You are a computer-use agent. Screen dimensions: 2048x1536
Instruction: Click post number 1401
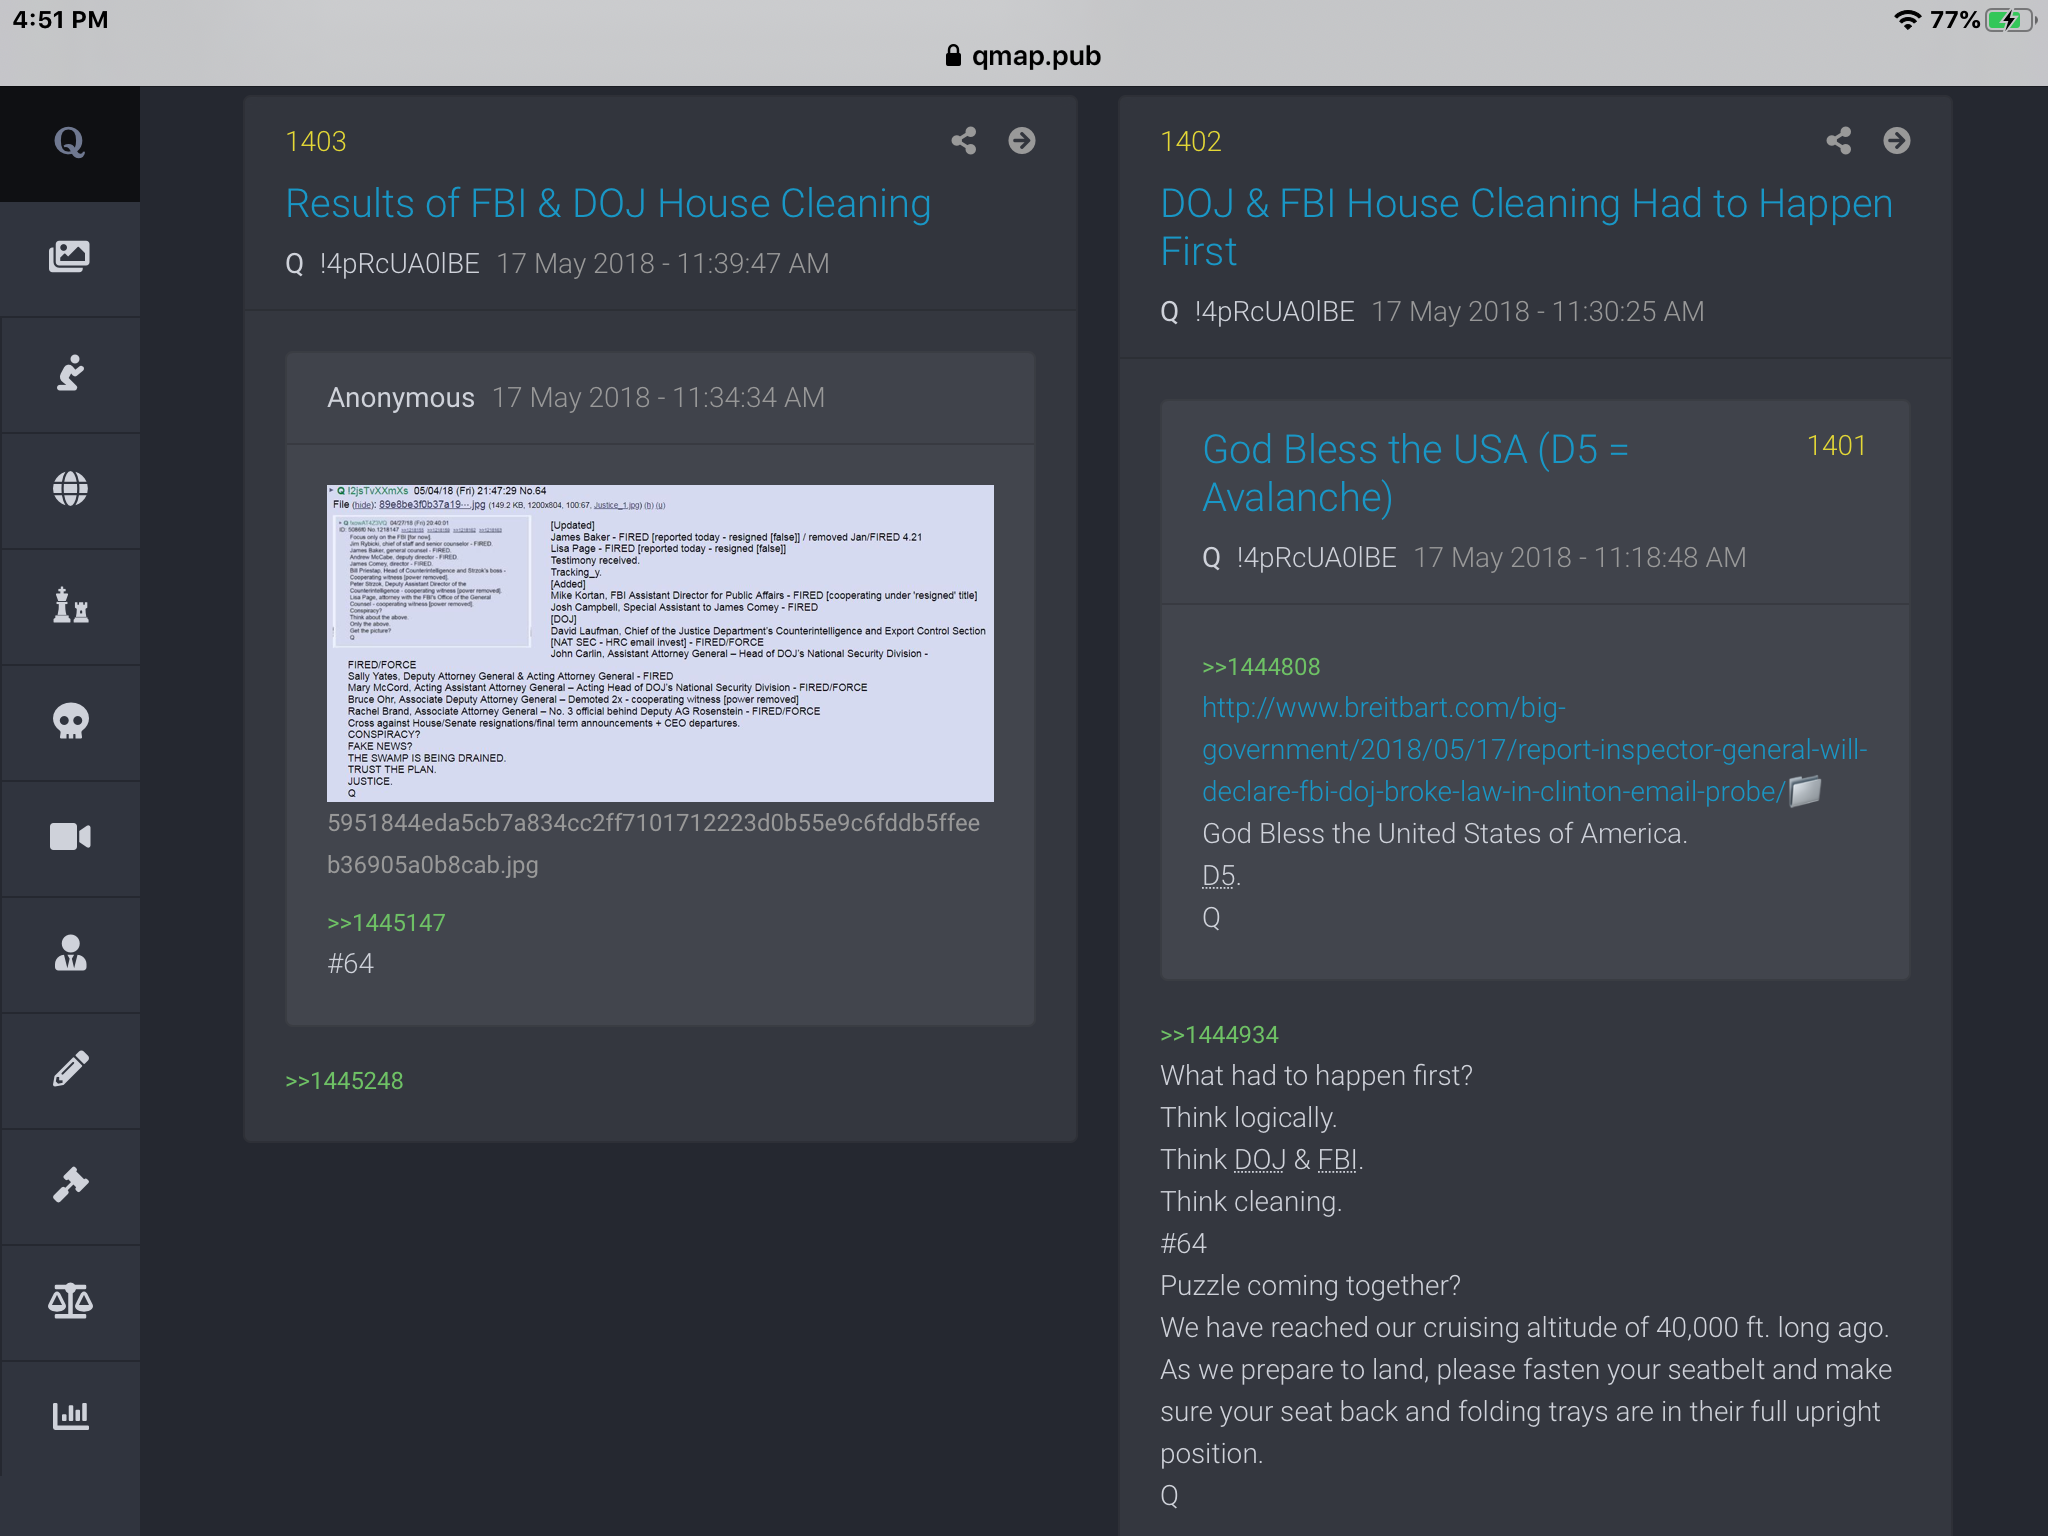tap(1836, 446)
